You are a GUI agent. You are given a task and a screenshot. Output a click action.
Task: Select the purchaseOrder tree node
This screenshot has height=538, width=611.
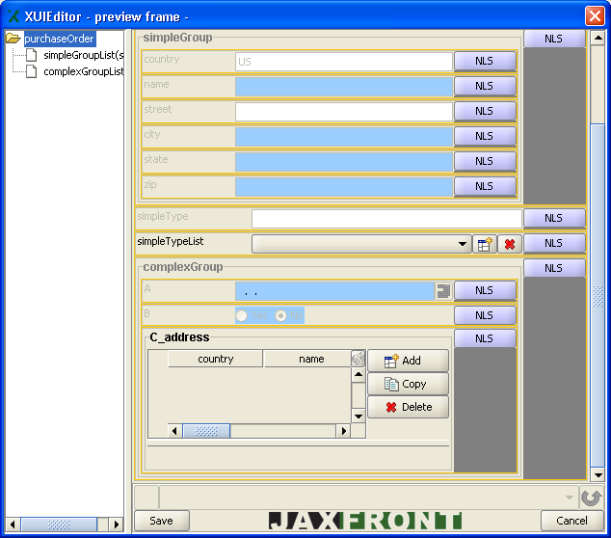click(59, 39)
